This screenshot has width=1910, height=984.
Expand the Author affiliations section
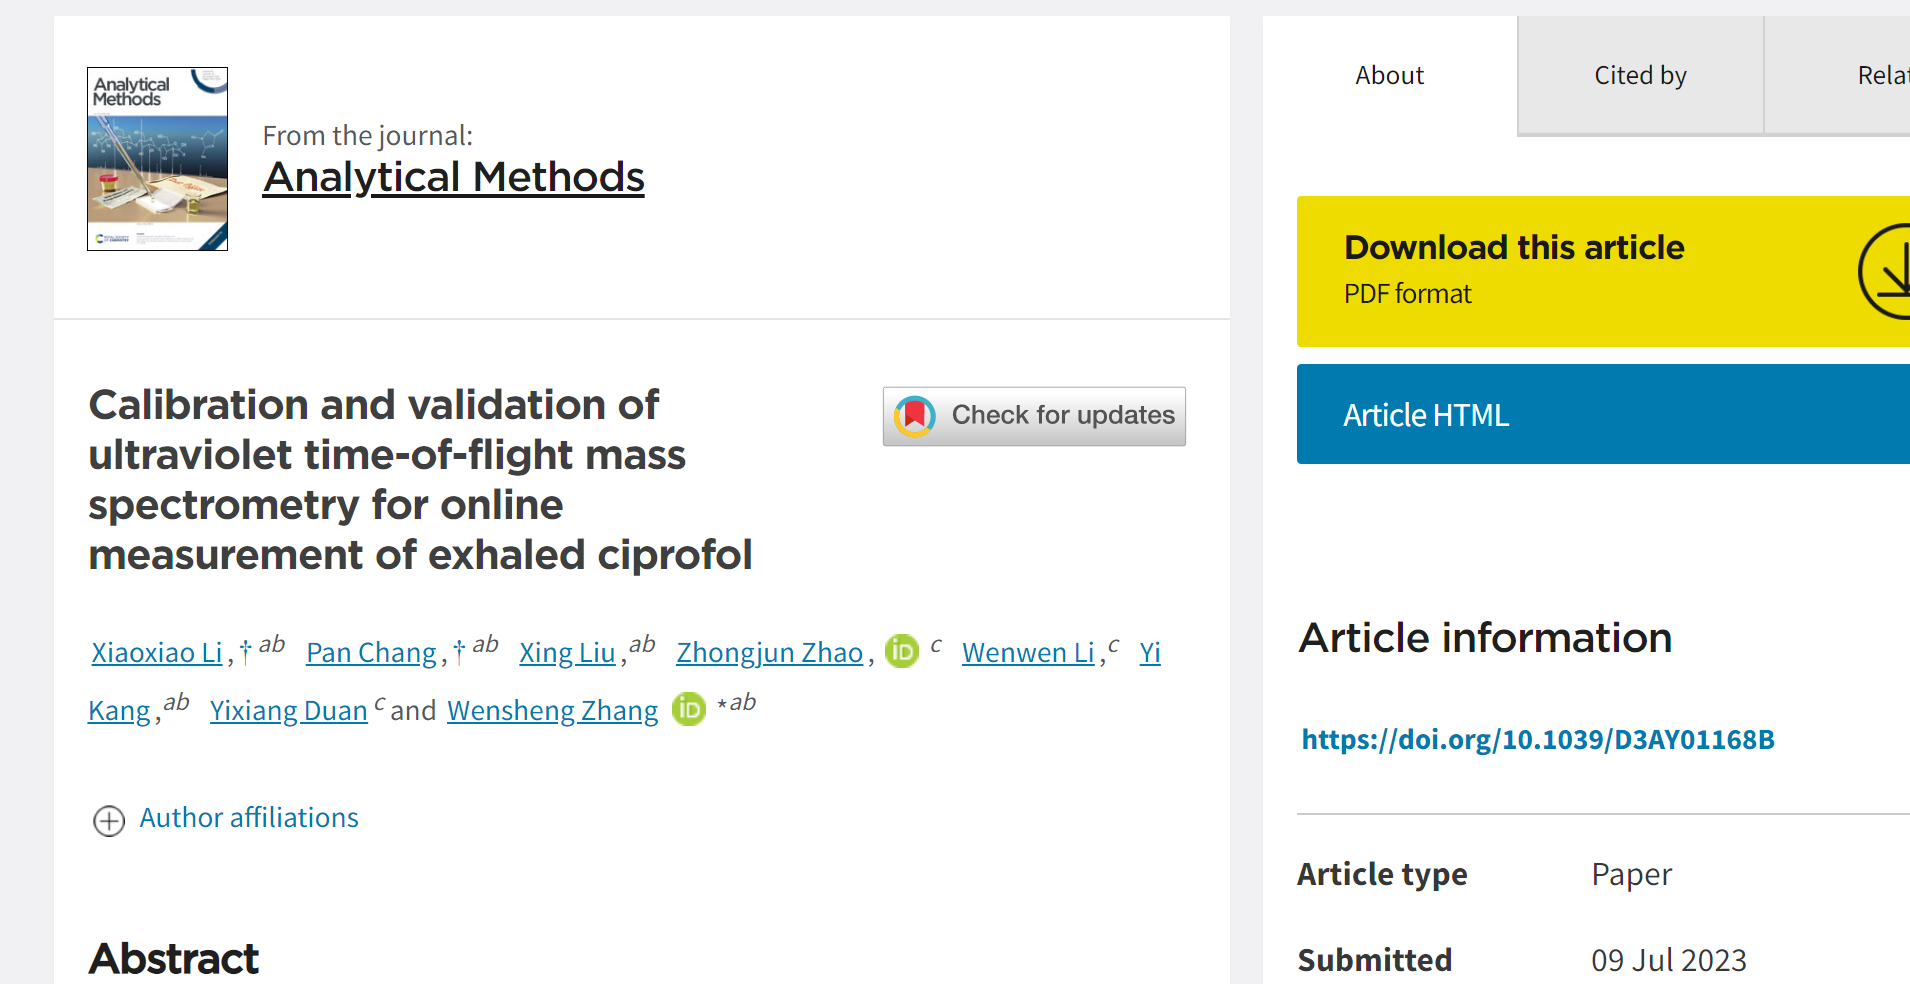(248, 818)
